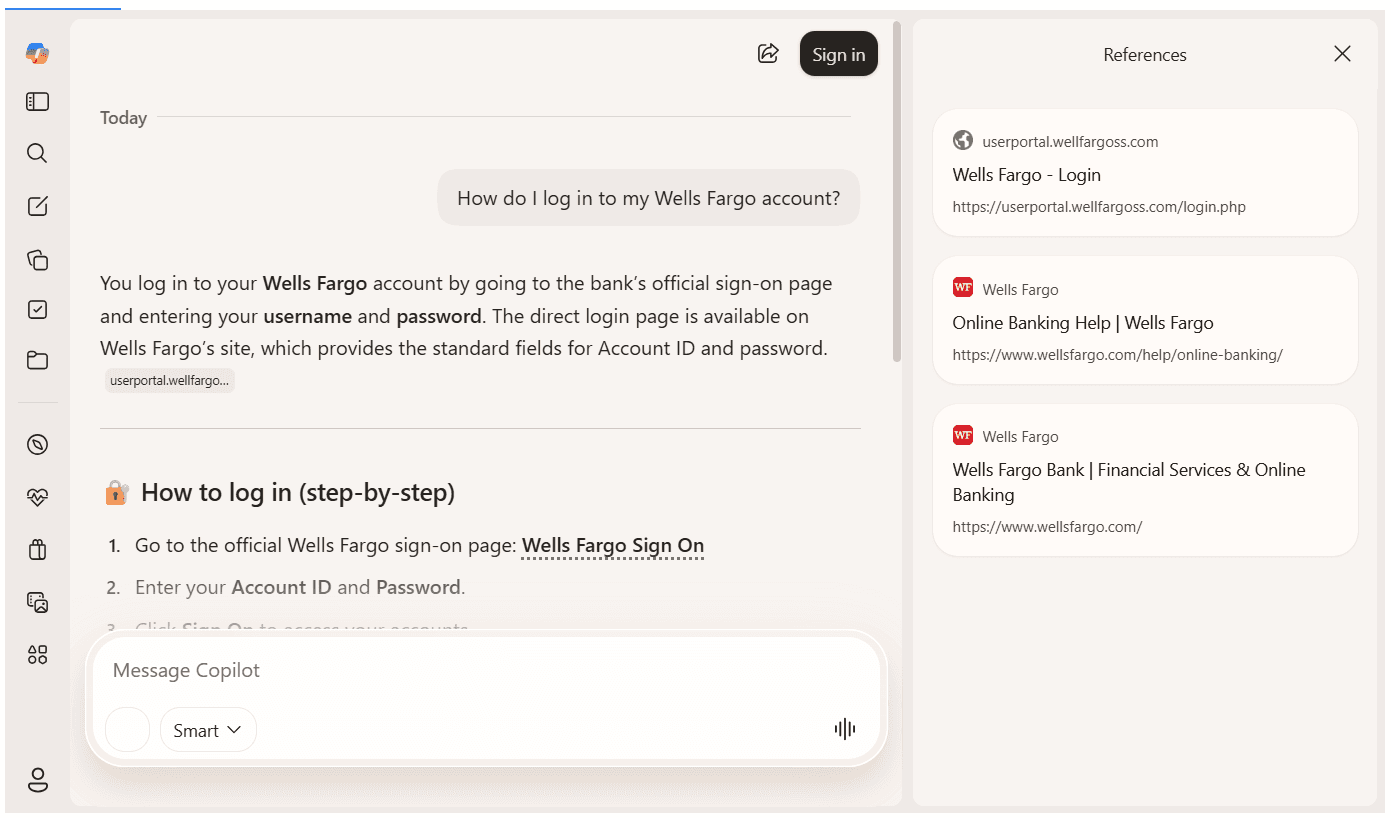Click the userportal.wellfargoss.com/login.php URL text
The height and width of the screenshot is (818, 1391).
pyautogui.click(x=1099, y=207)
